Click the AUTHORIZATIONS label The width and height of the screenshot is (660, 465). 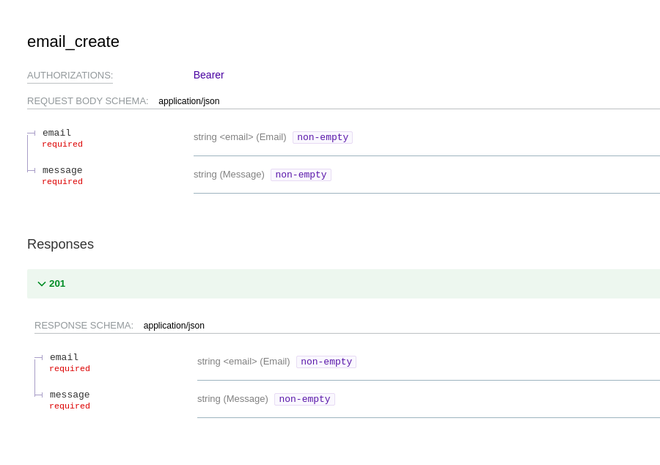tap(70, 76)
